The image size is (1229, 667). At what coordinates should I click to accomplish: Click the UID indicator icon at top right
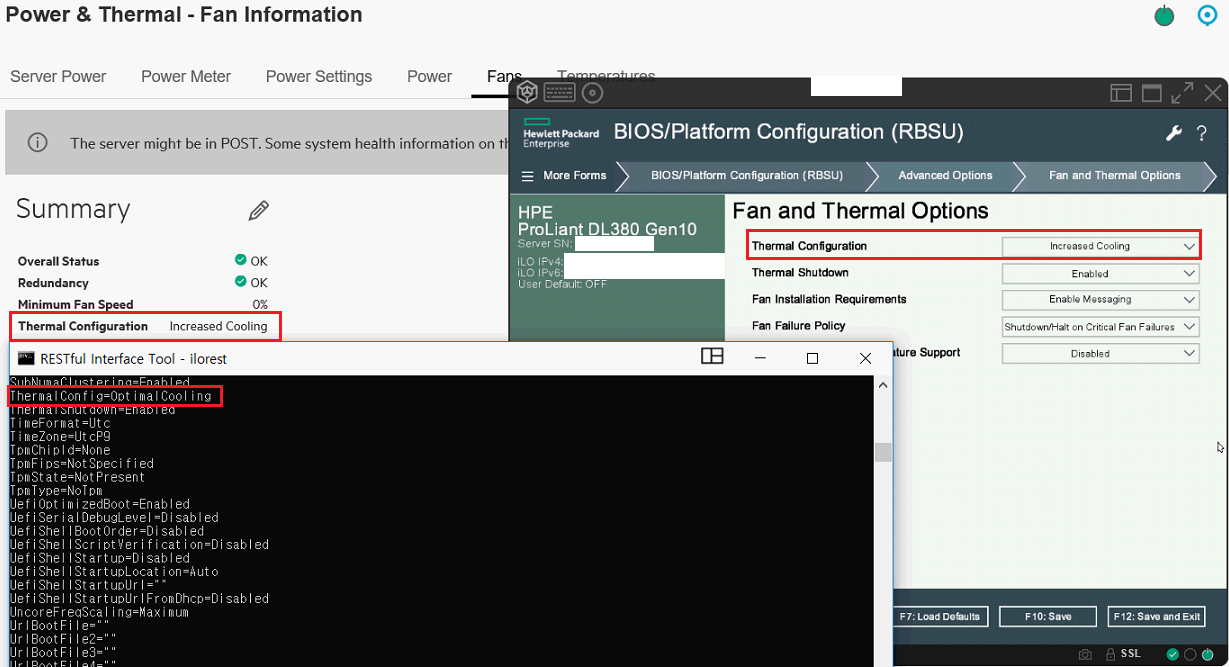coord(1208,15)
